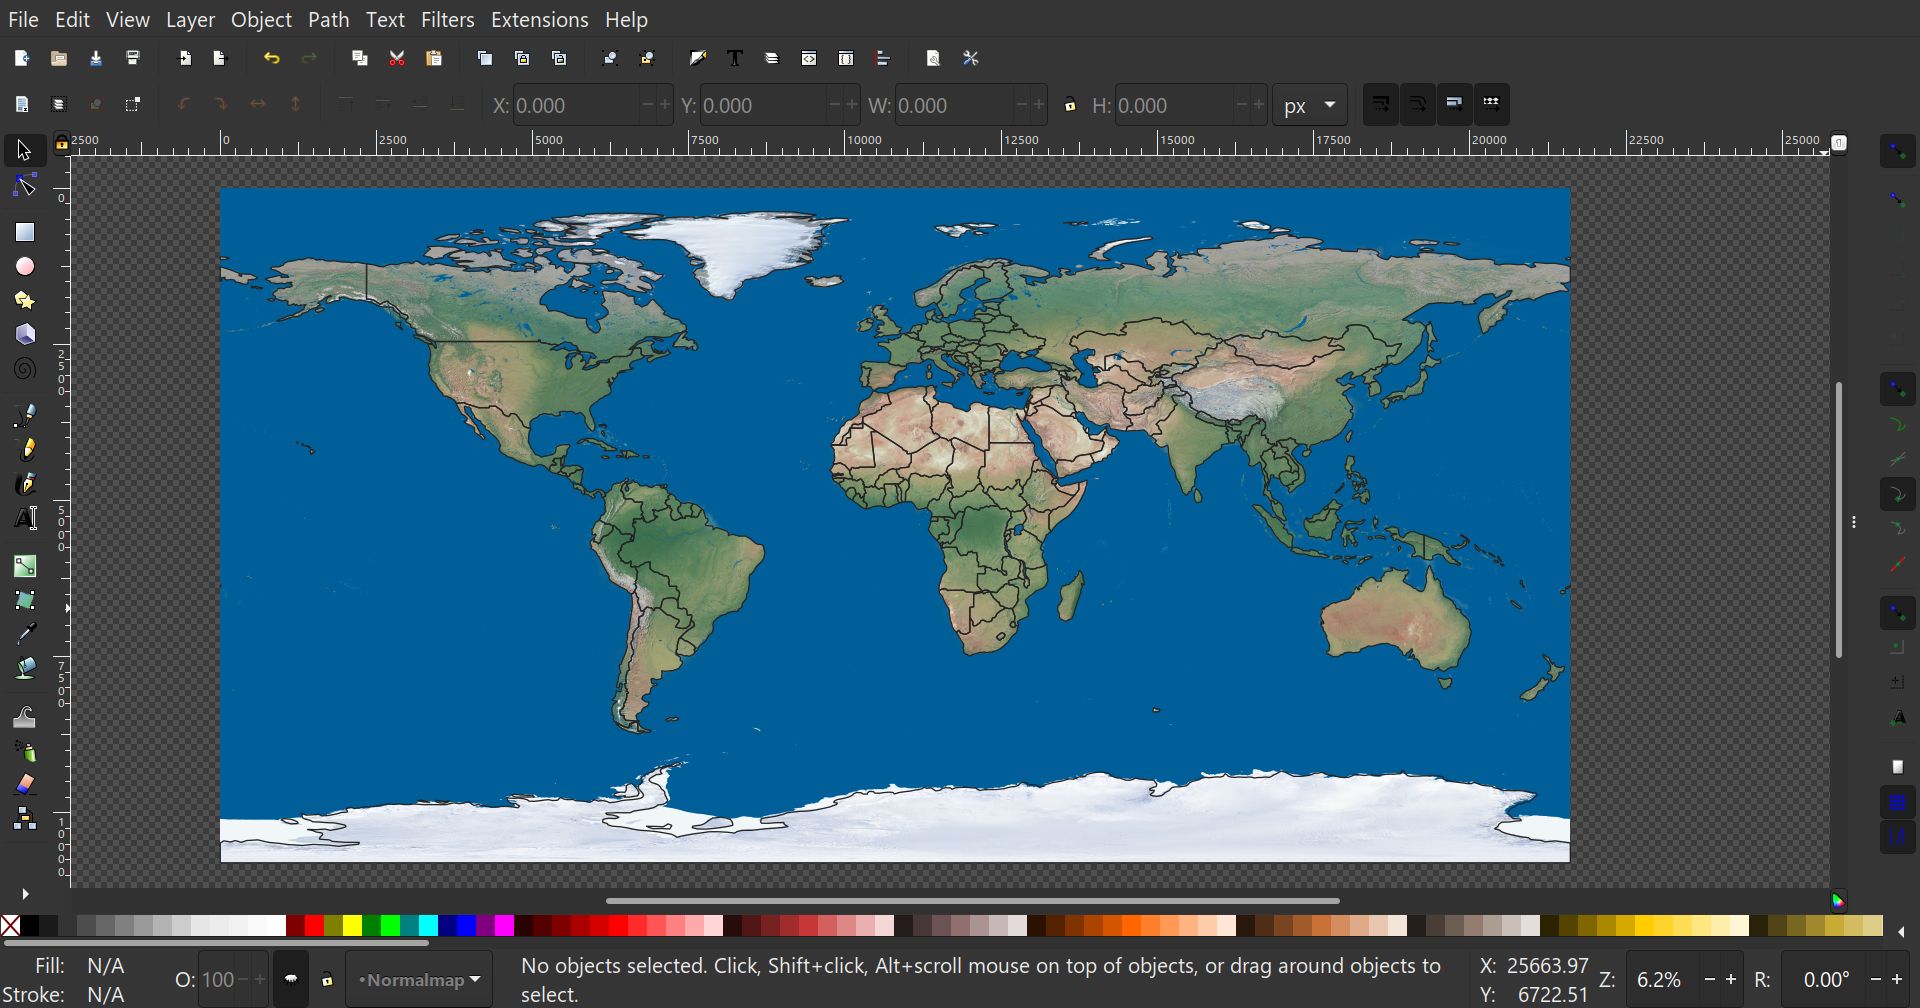Select the Text tool
This screenshot has height=1008, width=1920.
coord(24,517)
